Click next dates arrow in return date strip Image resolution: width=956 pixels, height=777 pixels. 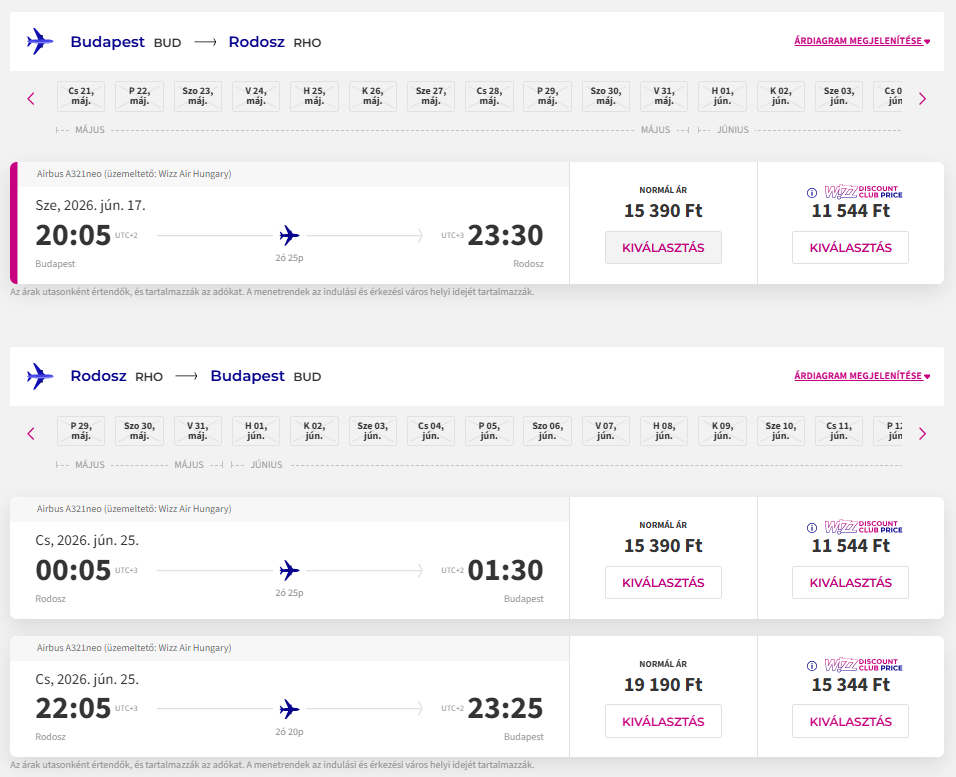(x=922, y=433)
